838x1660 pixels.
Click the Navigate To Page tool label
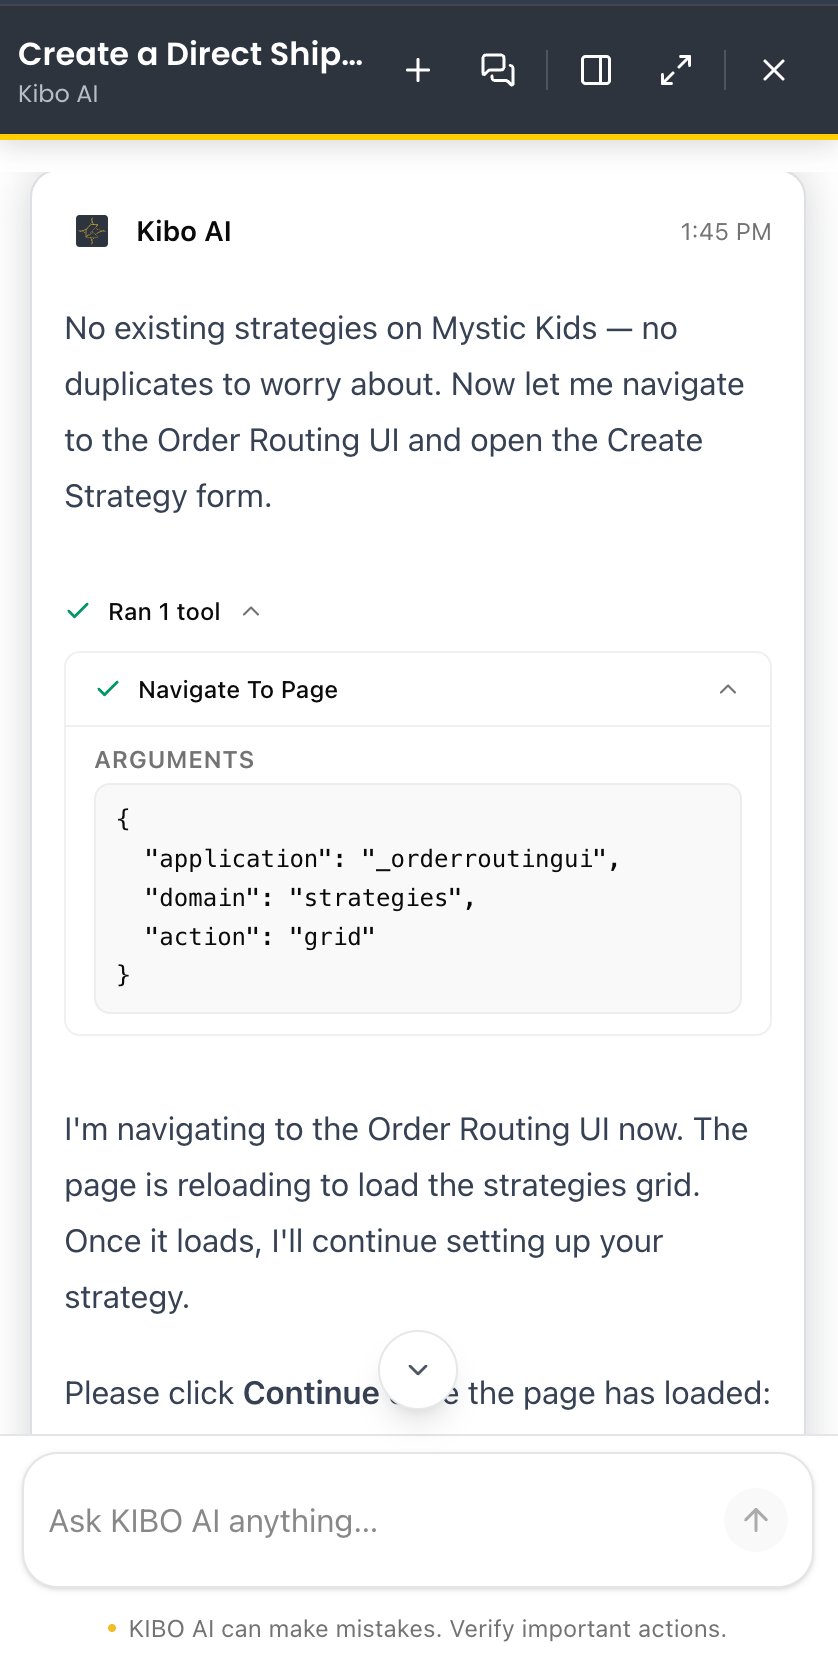(238, 690)
